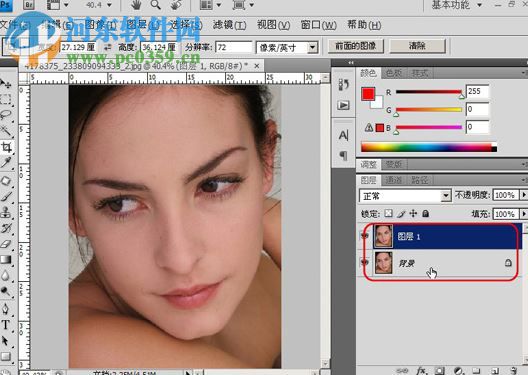Select the History Brush tool
The image size is (528, 375).
(5, 228)
